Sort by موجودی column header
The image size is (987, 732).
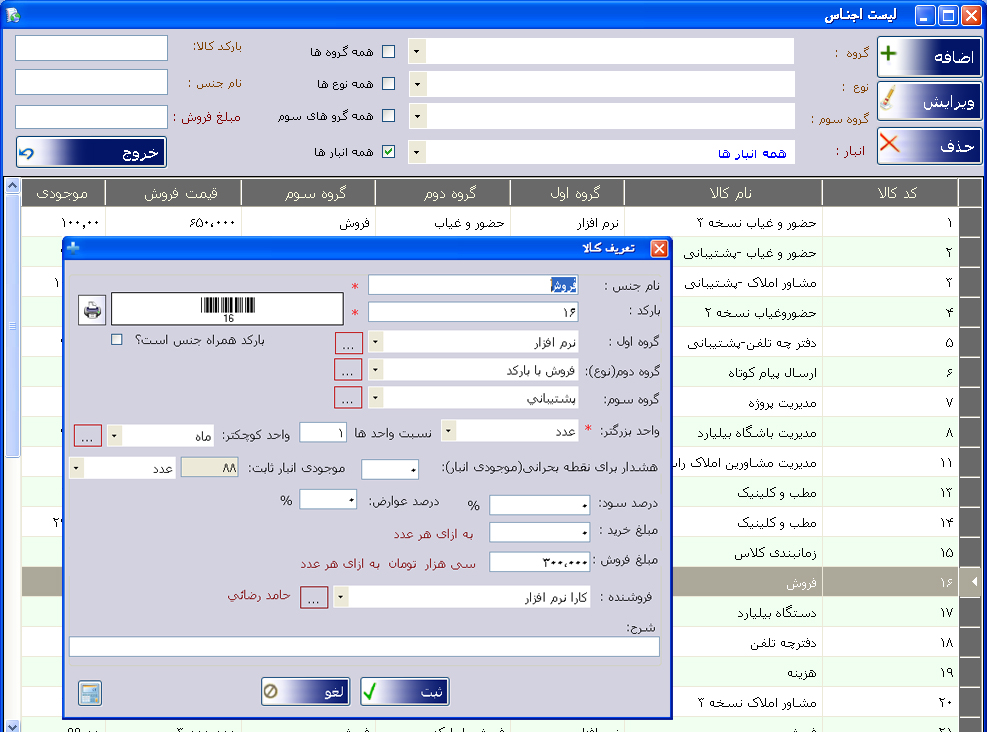coord(63,193)
